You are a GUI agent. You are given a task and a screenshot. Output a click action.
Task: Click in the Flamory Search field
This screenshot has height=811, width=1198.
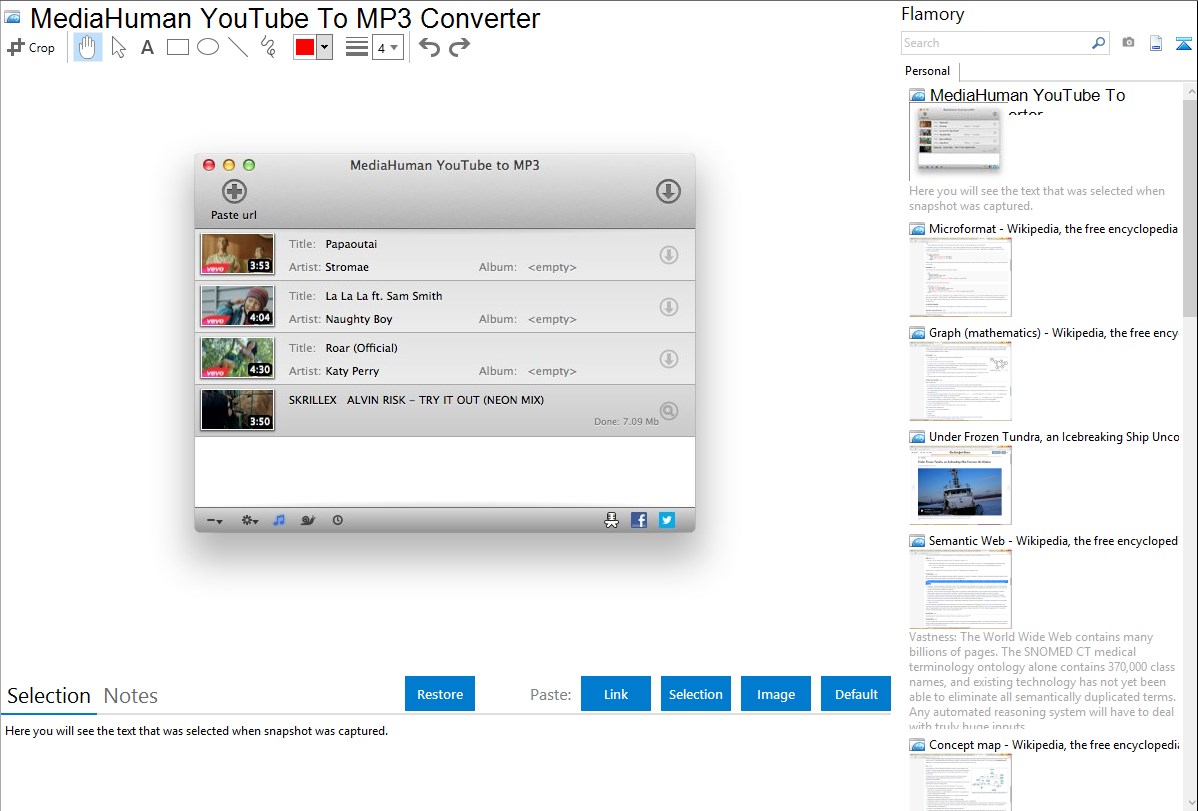pyautogui.click(x=995, y=43)
